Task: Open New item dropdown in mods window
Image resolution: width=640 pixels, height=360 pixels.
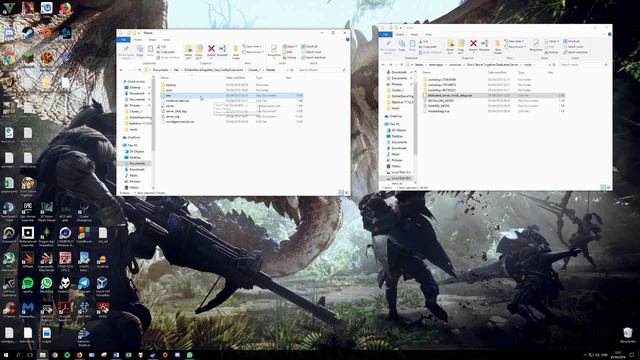Action: click(x=514, y=41)
